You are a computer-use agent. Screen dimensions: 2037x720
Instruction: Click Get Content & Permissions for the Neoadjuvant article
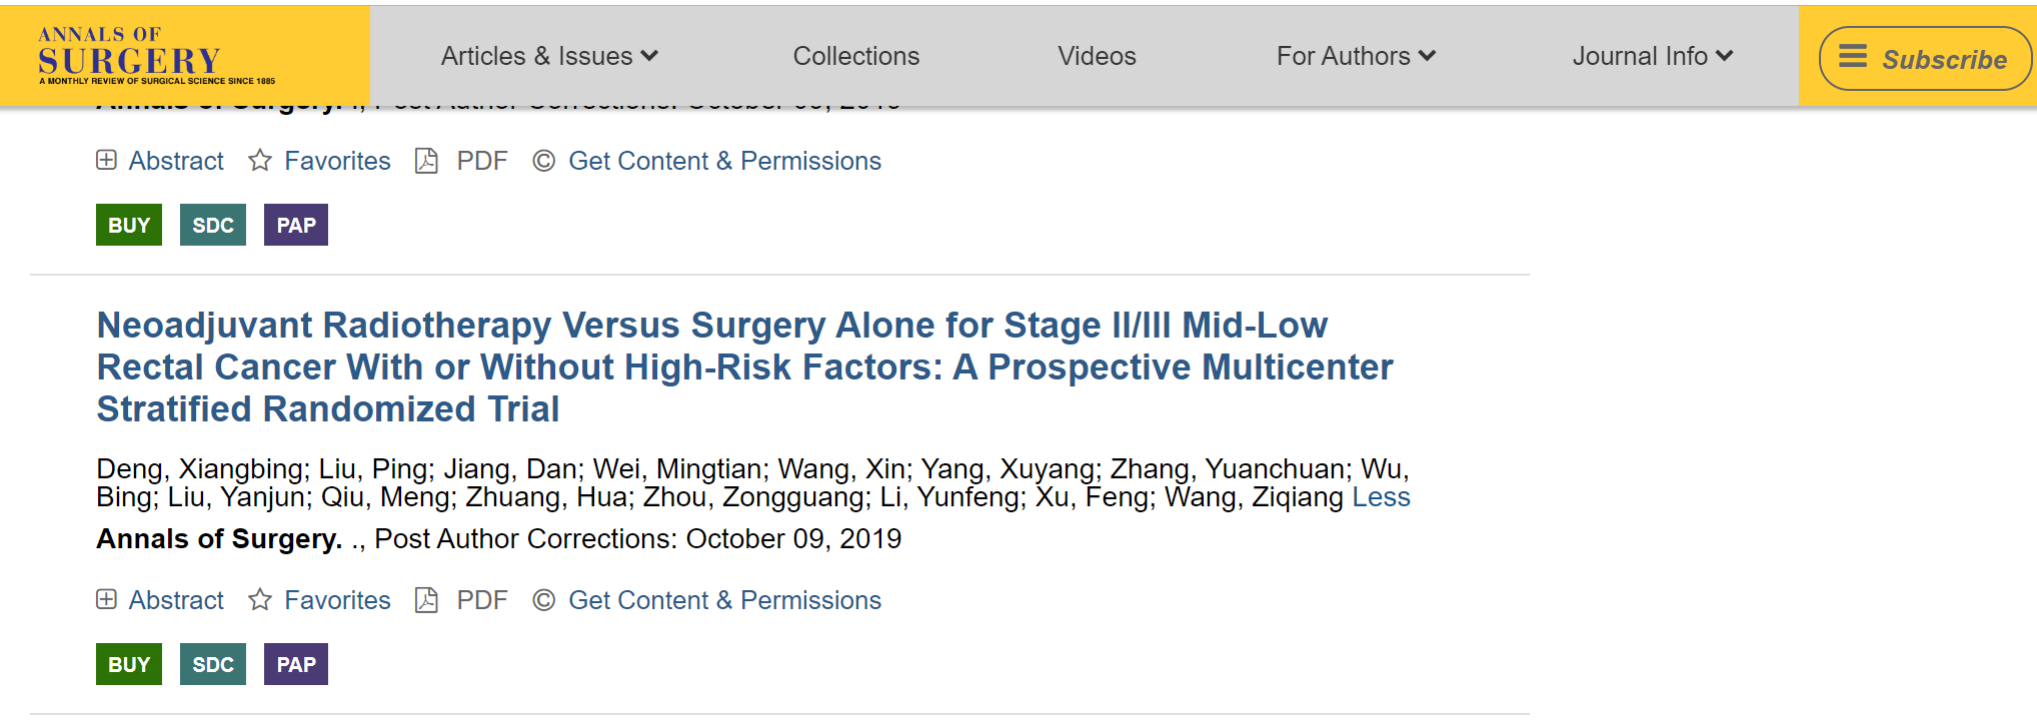click(x=724, y=600)
